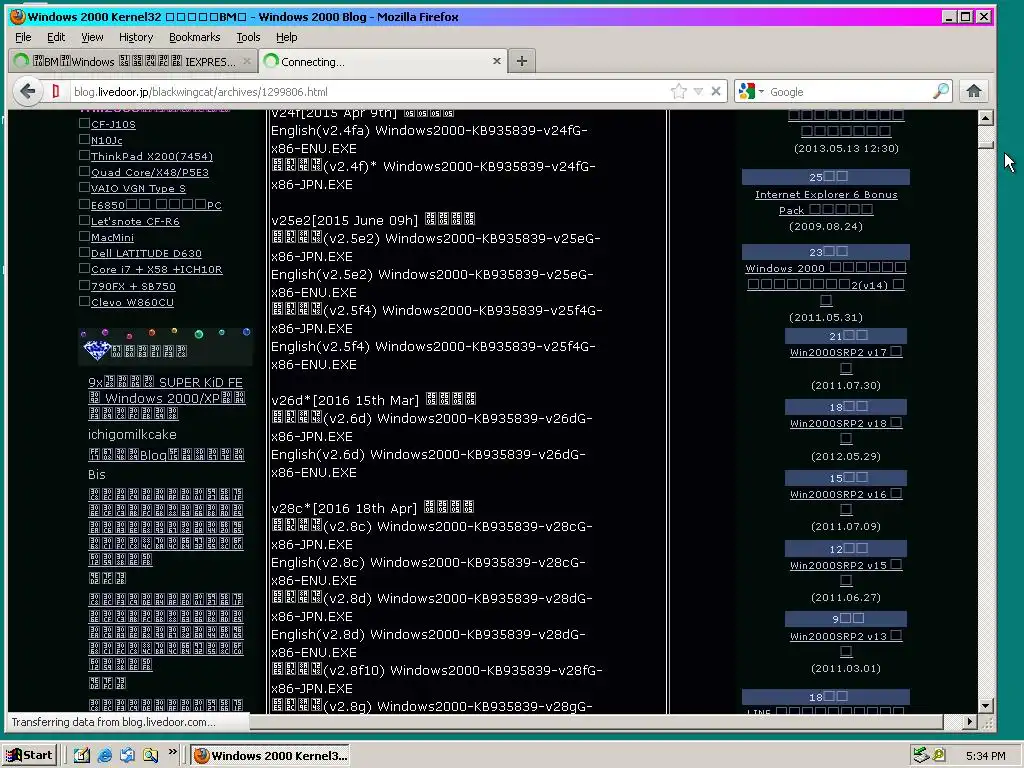The height and width of the screenshot is (768, 1024).
Task: Open the Quad Core/X48/P5E3 link
Action: 150,172
